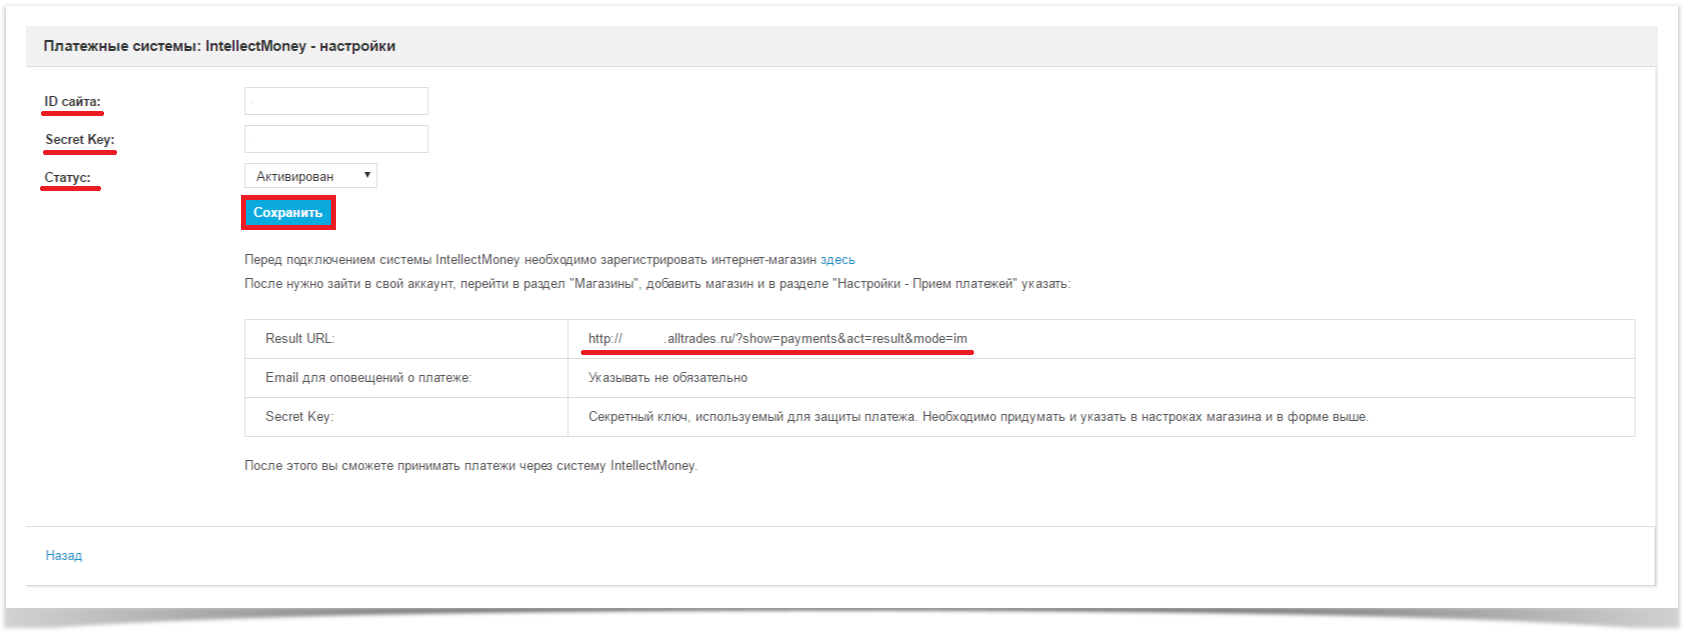The width and height of the screenshot is (1692, 637).
Task: Go back via the Назад link
Action: [64, 556]
